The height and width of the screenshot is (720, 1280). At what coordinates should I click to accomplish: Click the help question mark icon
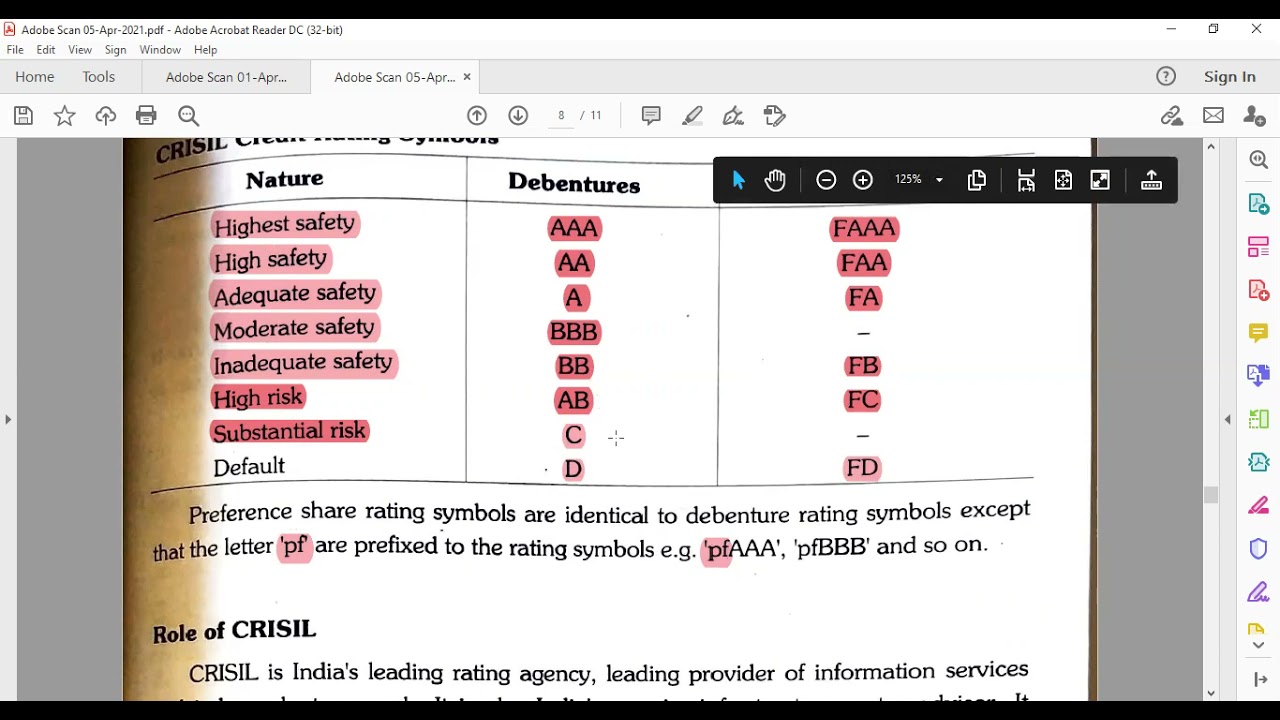tap(1166, 77)
